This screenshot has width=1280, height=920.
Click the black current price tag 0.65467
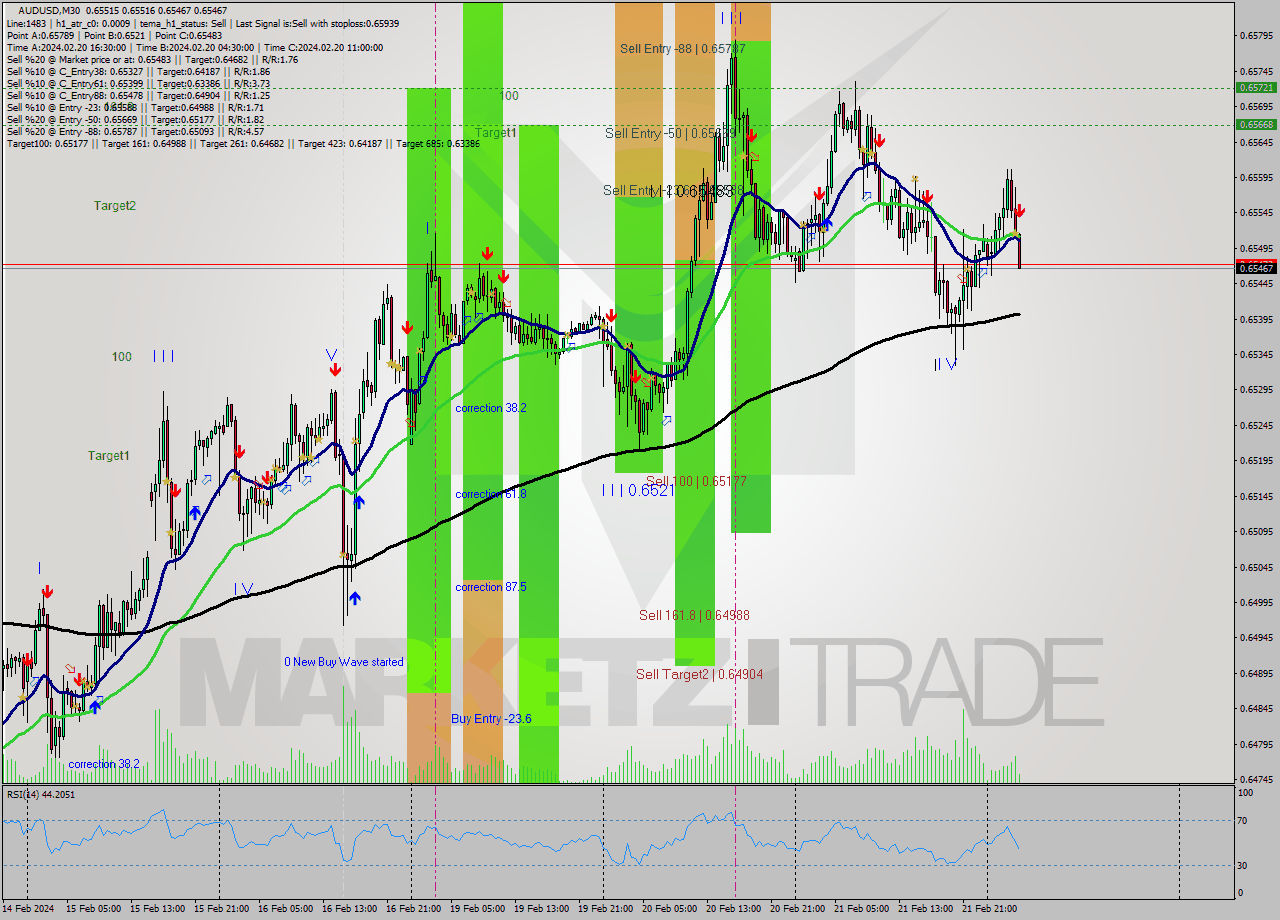1256,268
